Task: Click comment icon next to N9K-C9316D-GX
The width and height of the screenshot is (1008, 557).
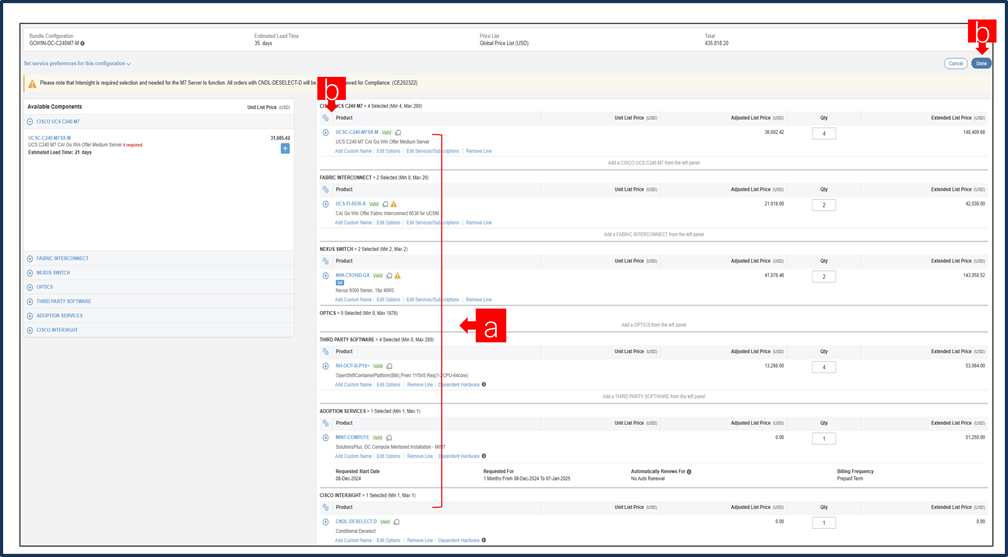Action: pyautogui.click(x=389, y=275)
